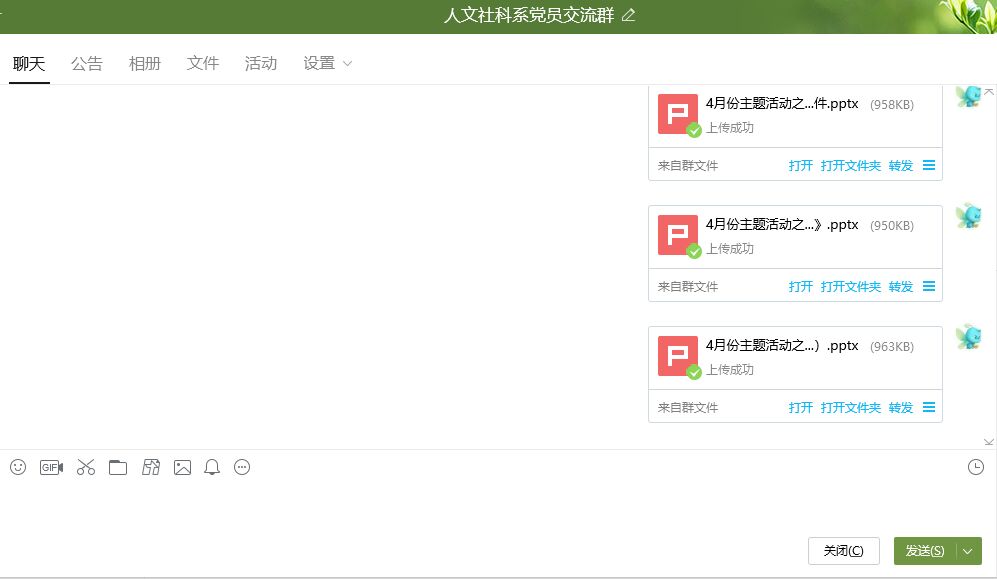Image resolution: width=997 pixels, height=579 pixels.
Task: Click the 950KB pptx file icon
Action: point(678,235)
